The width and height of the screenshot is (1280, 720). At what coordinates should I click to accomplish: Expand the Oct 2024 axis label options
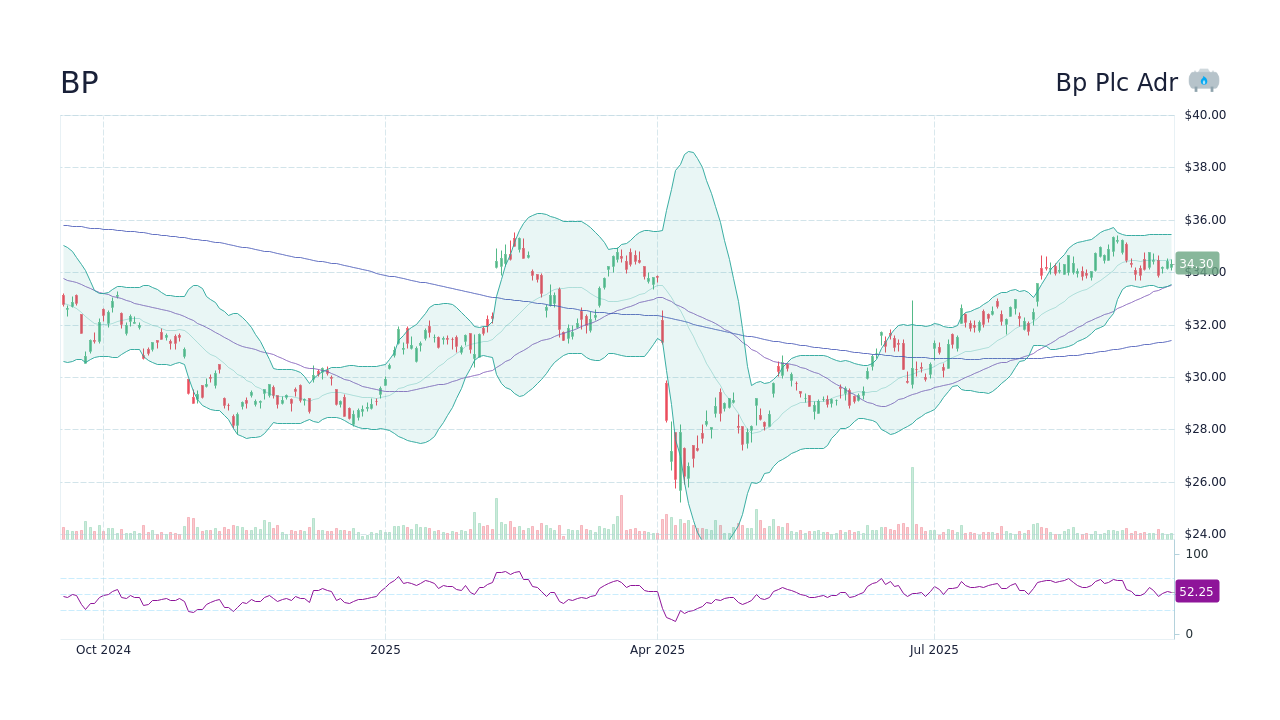point(103,649)
